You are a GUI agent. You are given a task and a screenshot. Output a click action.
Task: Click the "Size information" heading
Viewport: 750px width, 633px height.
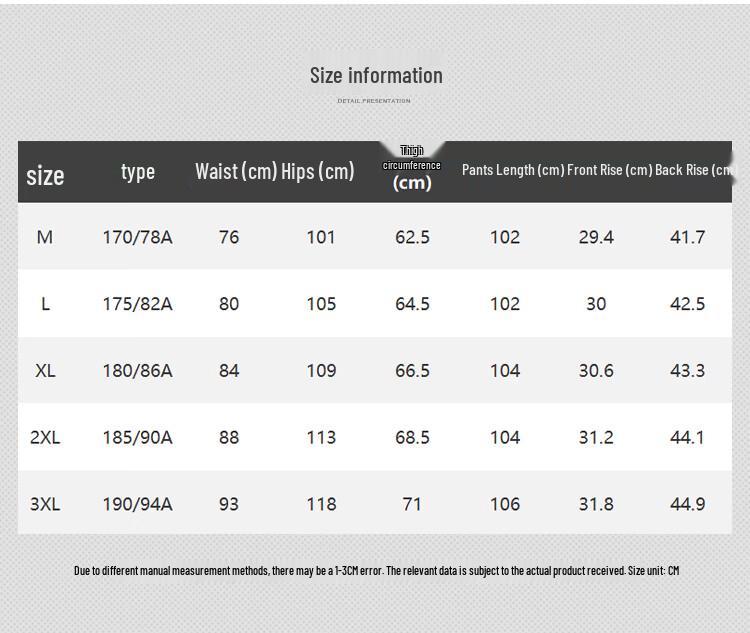click(x=376, y=76)
